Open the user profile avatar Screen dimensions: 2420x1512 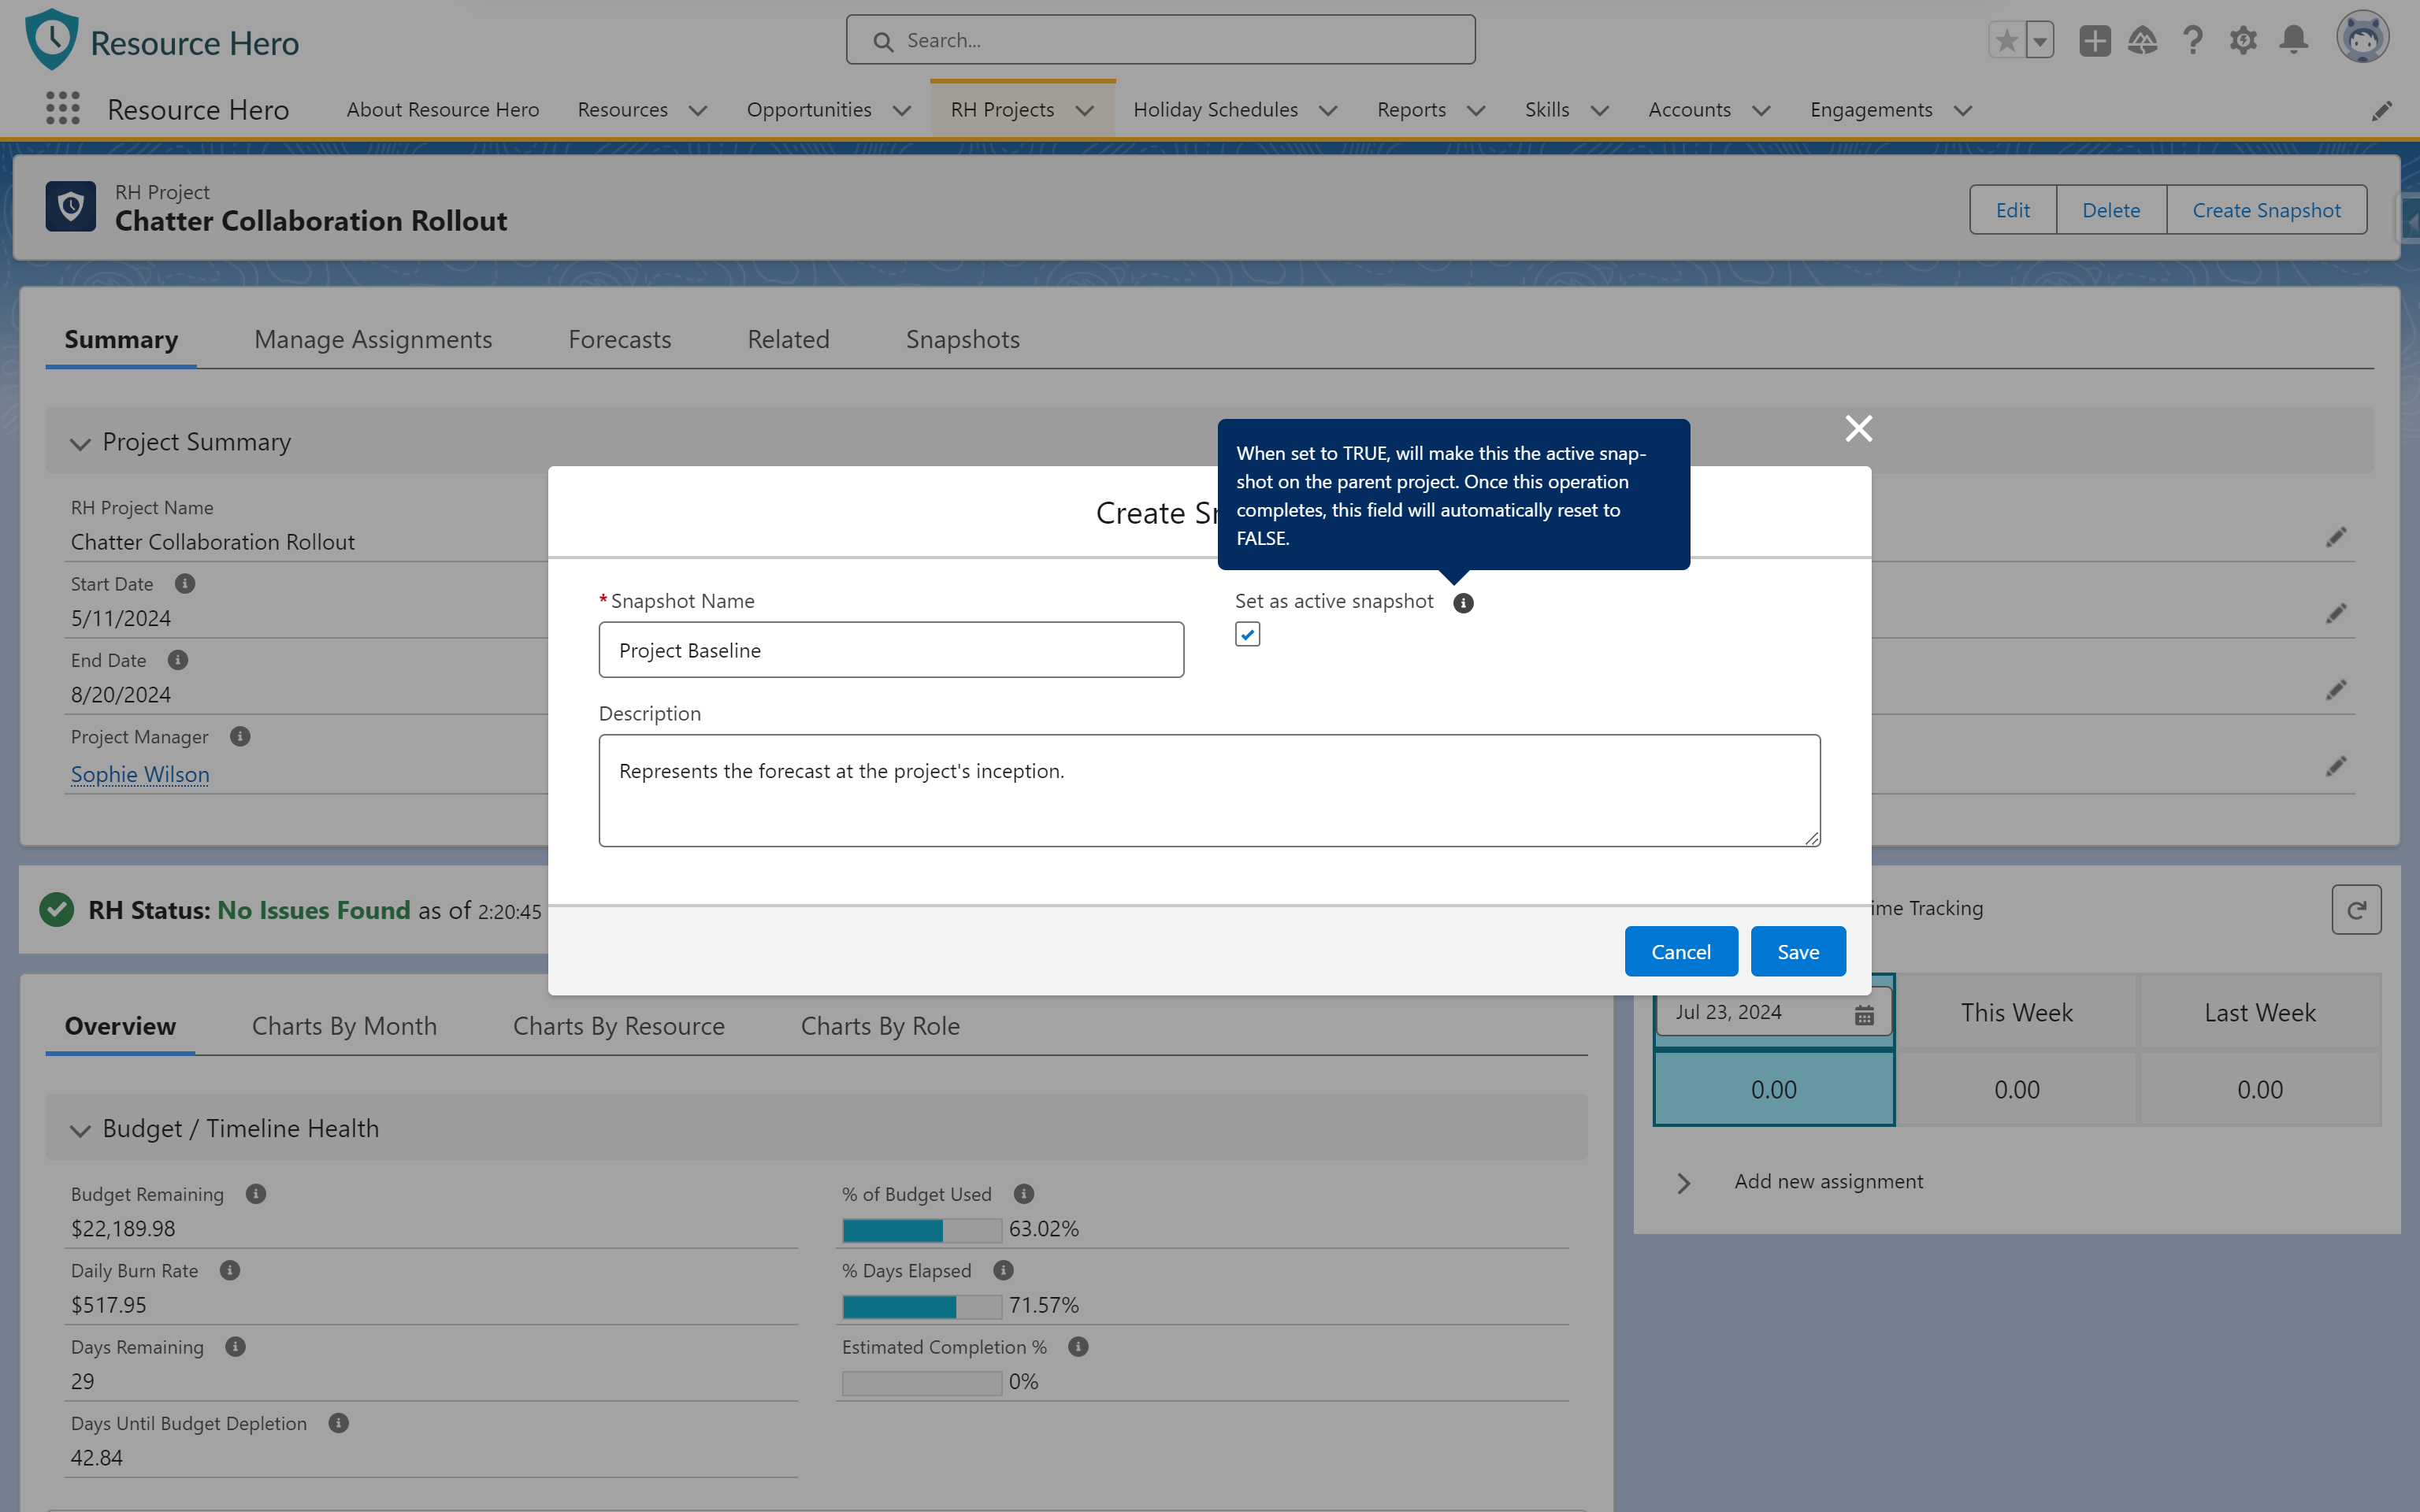(x=2362, y=38)
